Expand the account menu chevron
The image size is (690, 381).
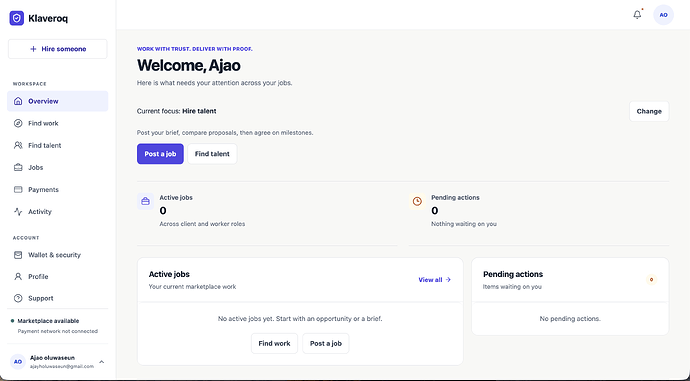point(102,362)
